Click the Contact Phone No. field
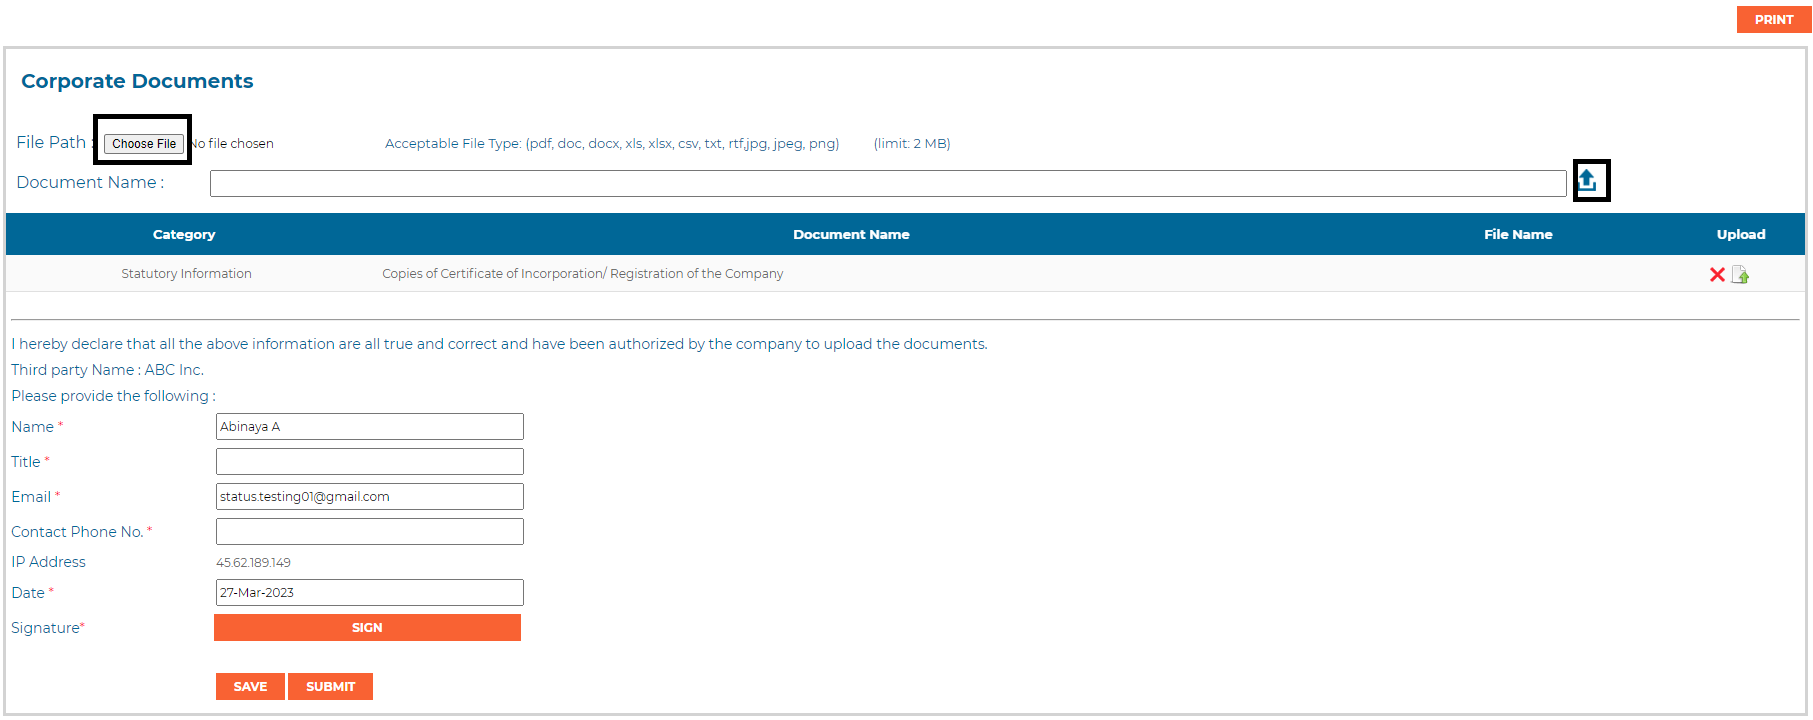Screen dimensions: 1813x720 coord(369,532)
